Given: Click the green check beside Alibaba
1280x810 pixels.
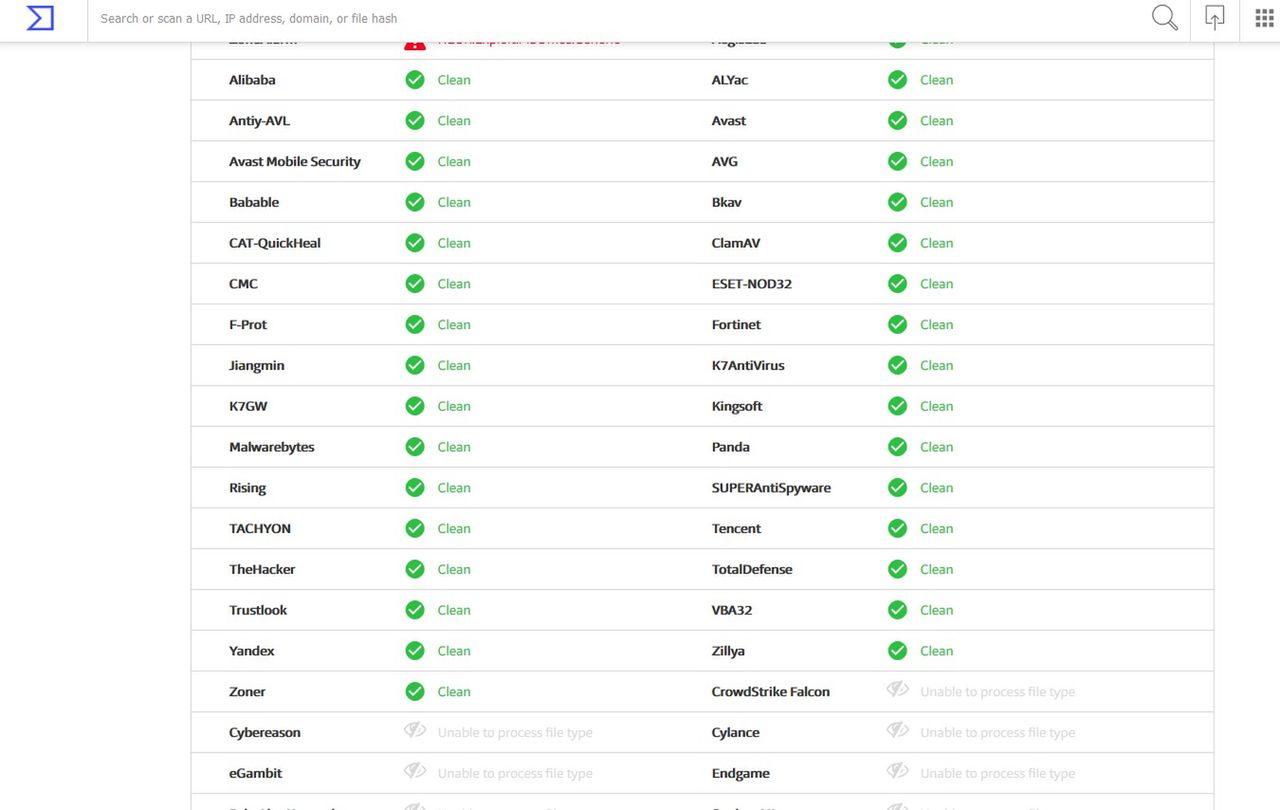Looking at the screenshot, I should pos(415,80).
